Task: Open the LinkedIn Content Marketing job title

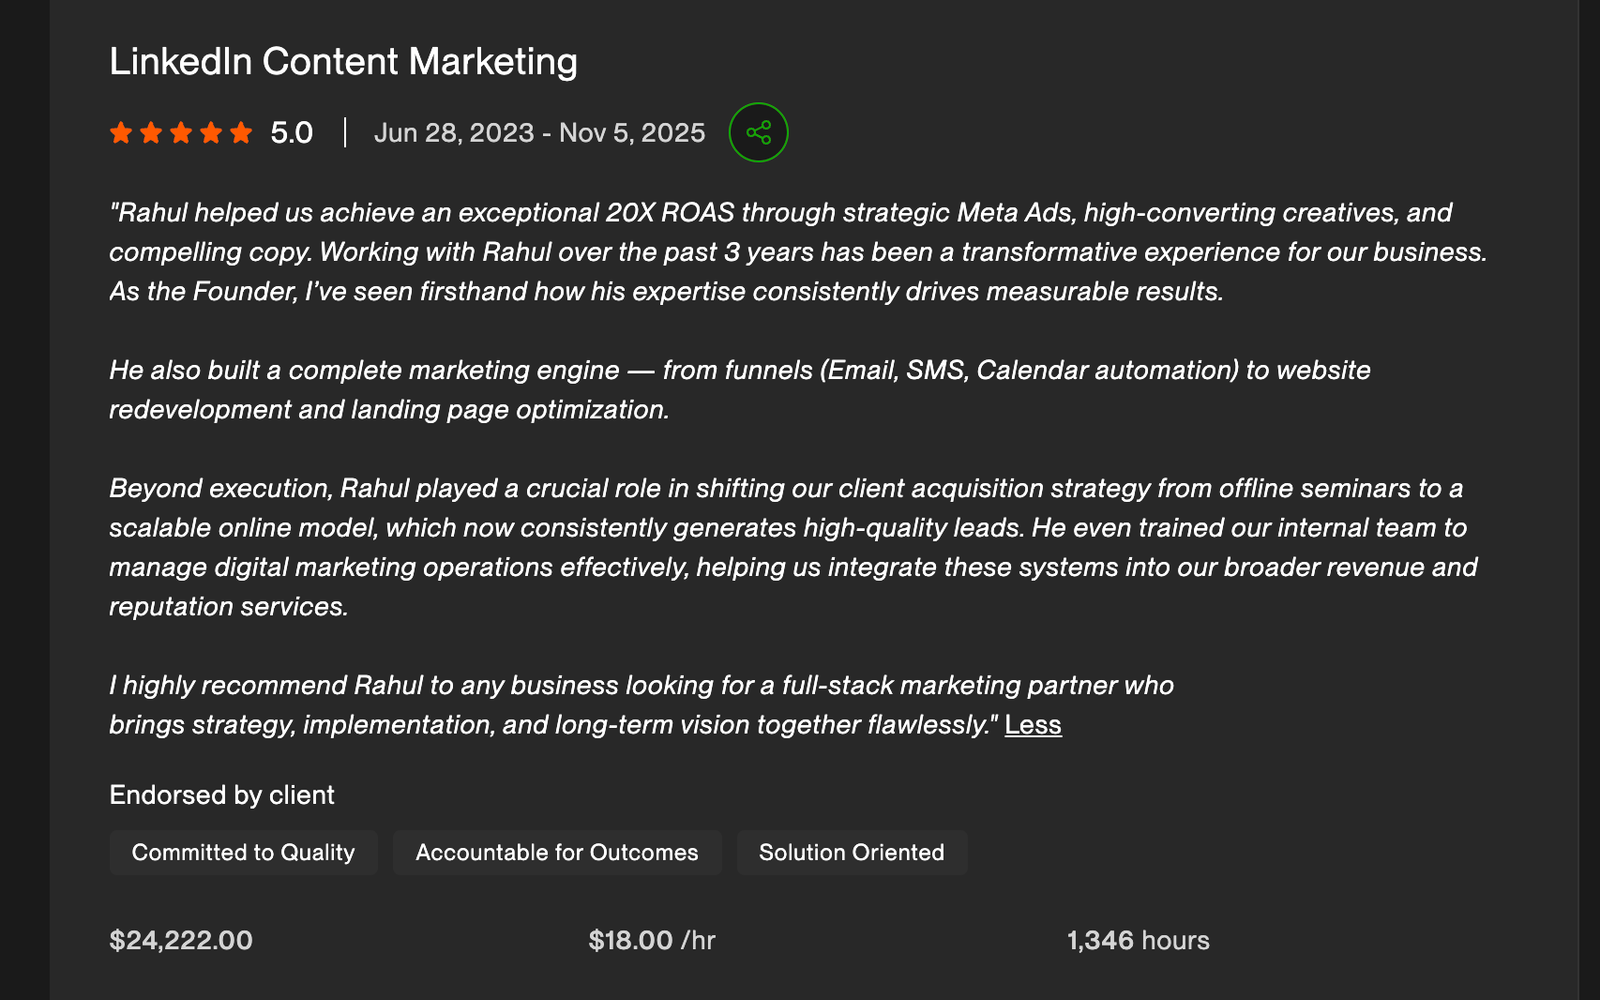Action: tap(343, 61)
